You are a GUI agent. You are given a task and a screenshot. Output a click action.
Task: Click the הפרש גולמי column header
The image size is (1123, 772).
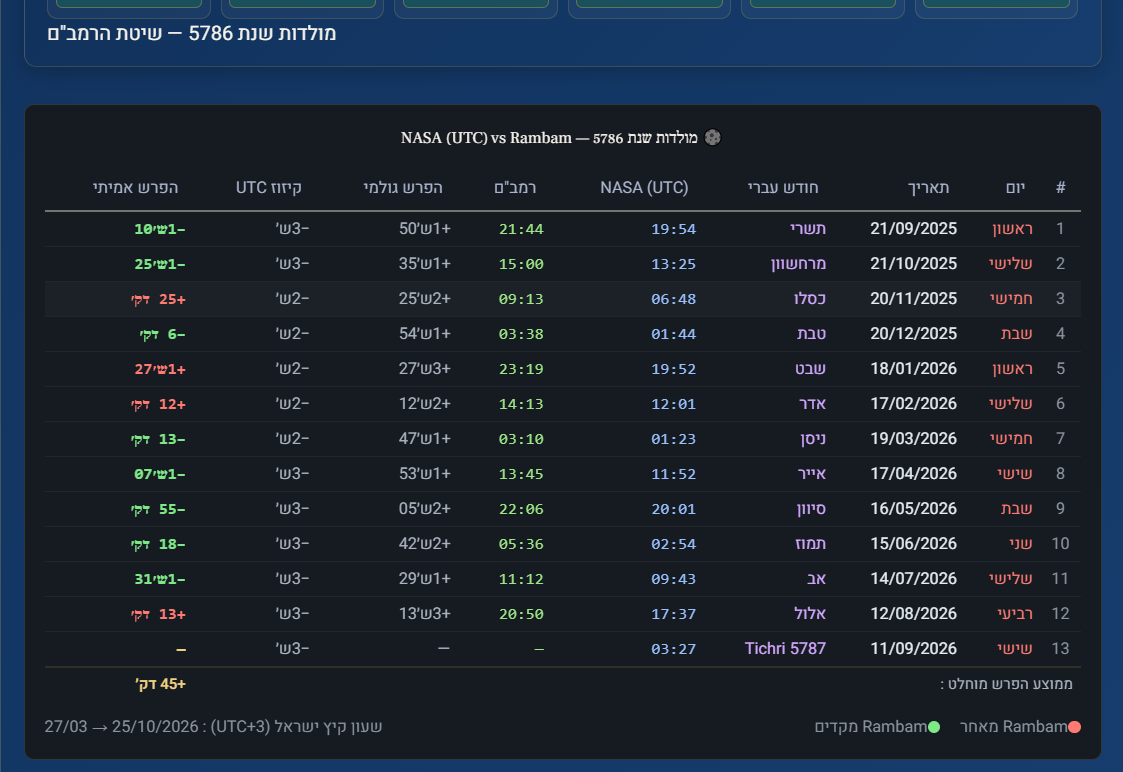(403, 188)
